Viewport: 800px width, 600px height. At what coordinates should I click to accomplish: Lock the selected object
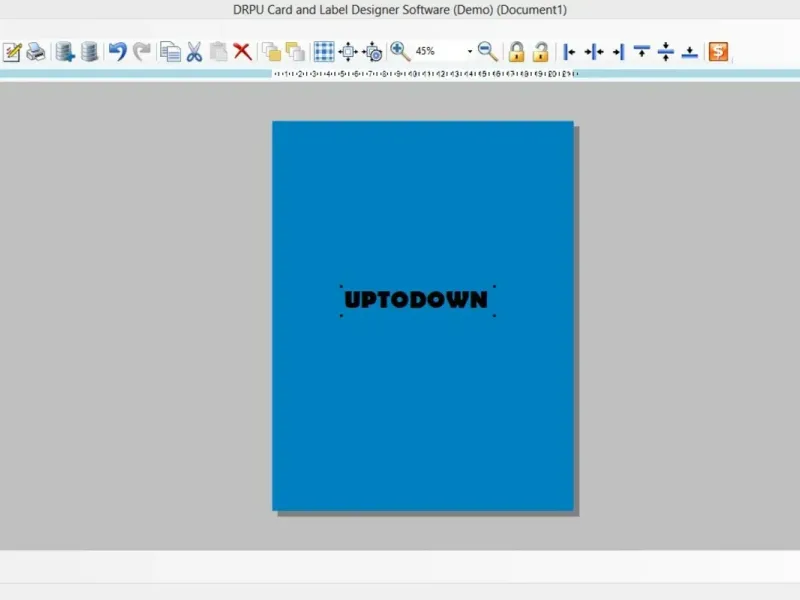pyautogui.click(x=516, y=52)
